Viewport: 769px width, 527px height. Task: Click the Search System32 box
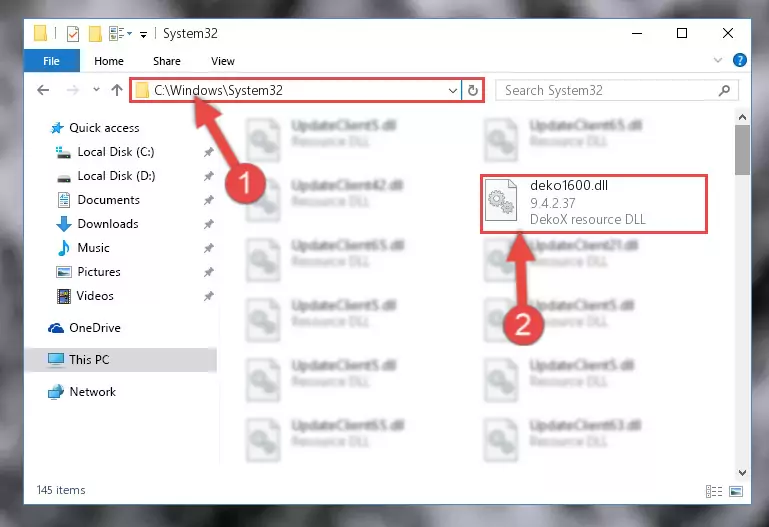pos(617,91)
